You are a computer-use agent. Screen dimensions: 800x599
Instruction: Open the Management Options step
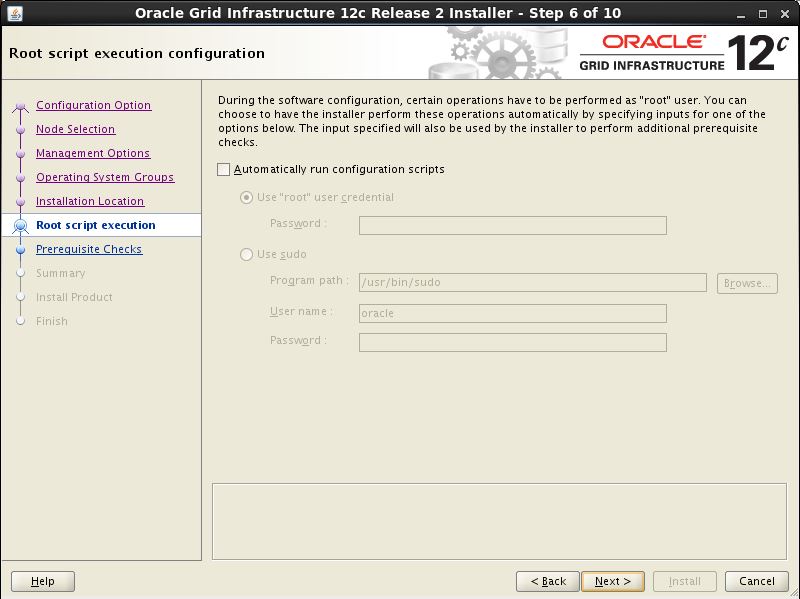click(93, 153)
